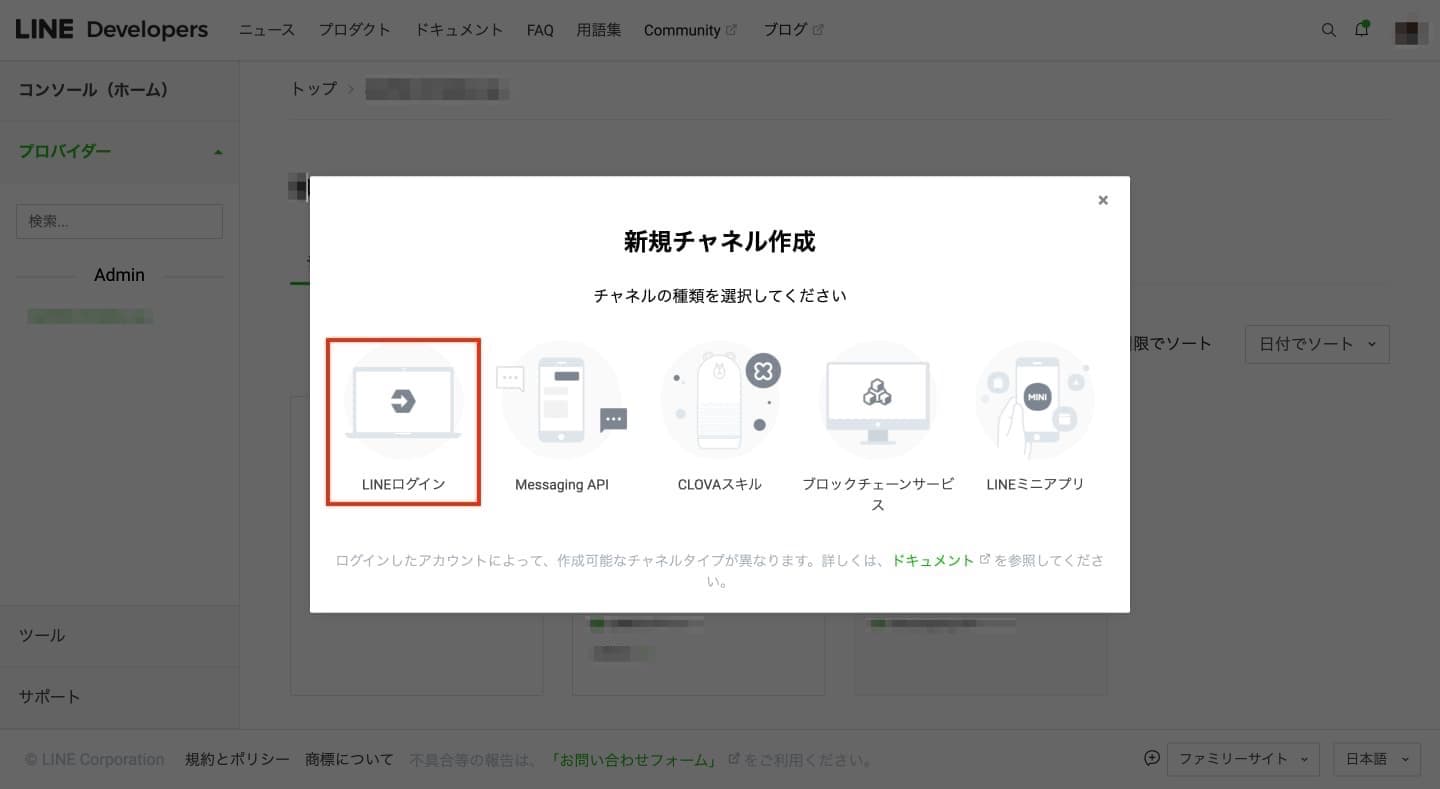Click the Admin label in sidebar
This screenshot has height=789, width=1440.
119,275
